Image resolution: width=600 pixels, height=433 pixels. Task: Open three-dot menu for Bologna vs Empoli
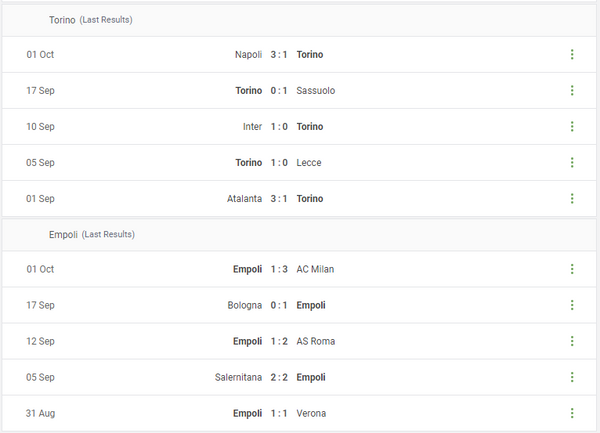572,305
